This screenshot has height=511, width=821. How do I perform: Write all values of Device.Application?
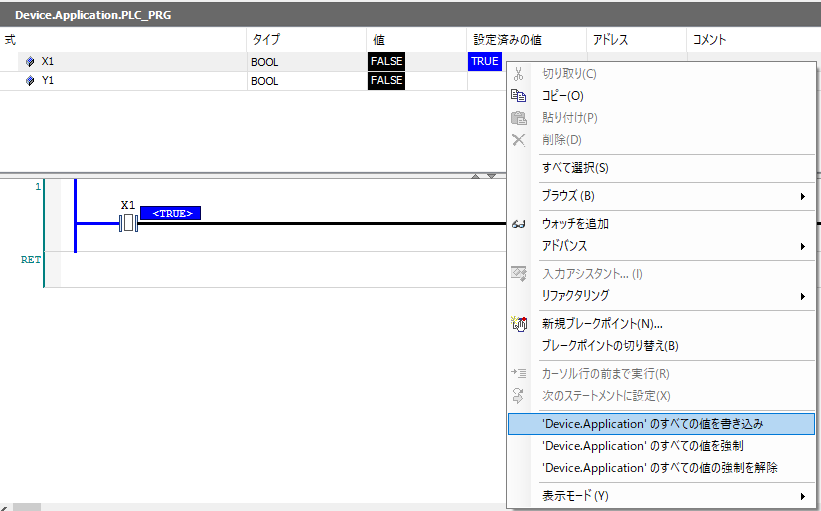[661, 424]
